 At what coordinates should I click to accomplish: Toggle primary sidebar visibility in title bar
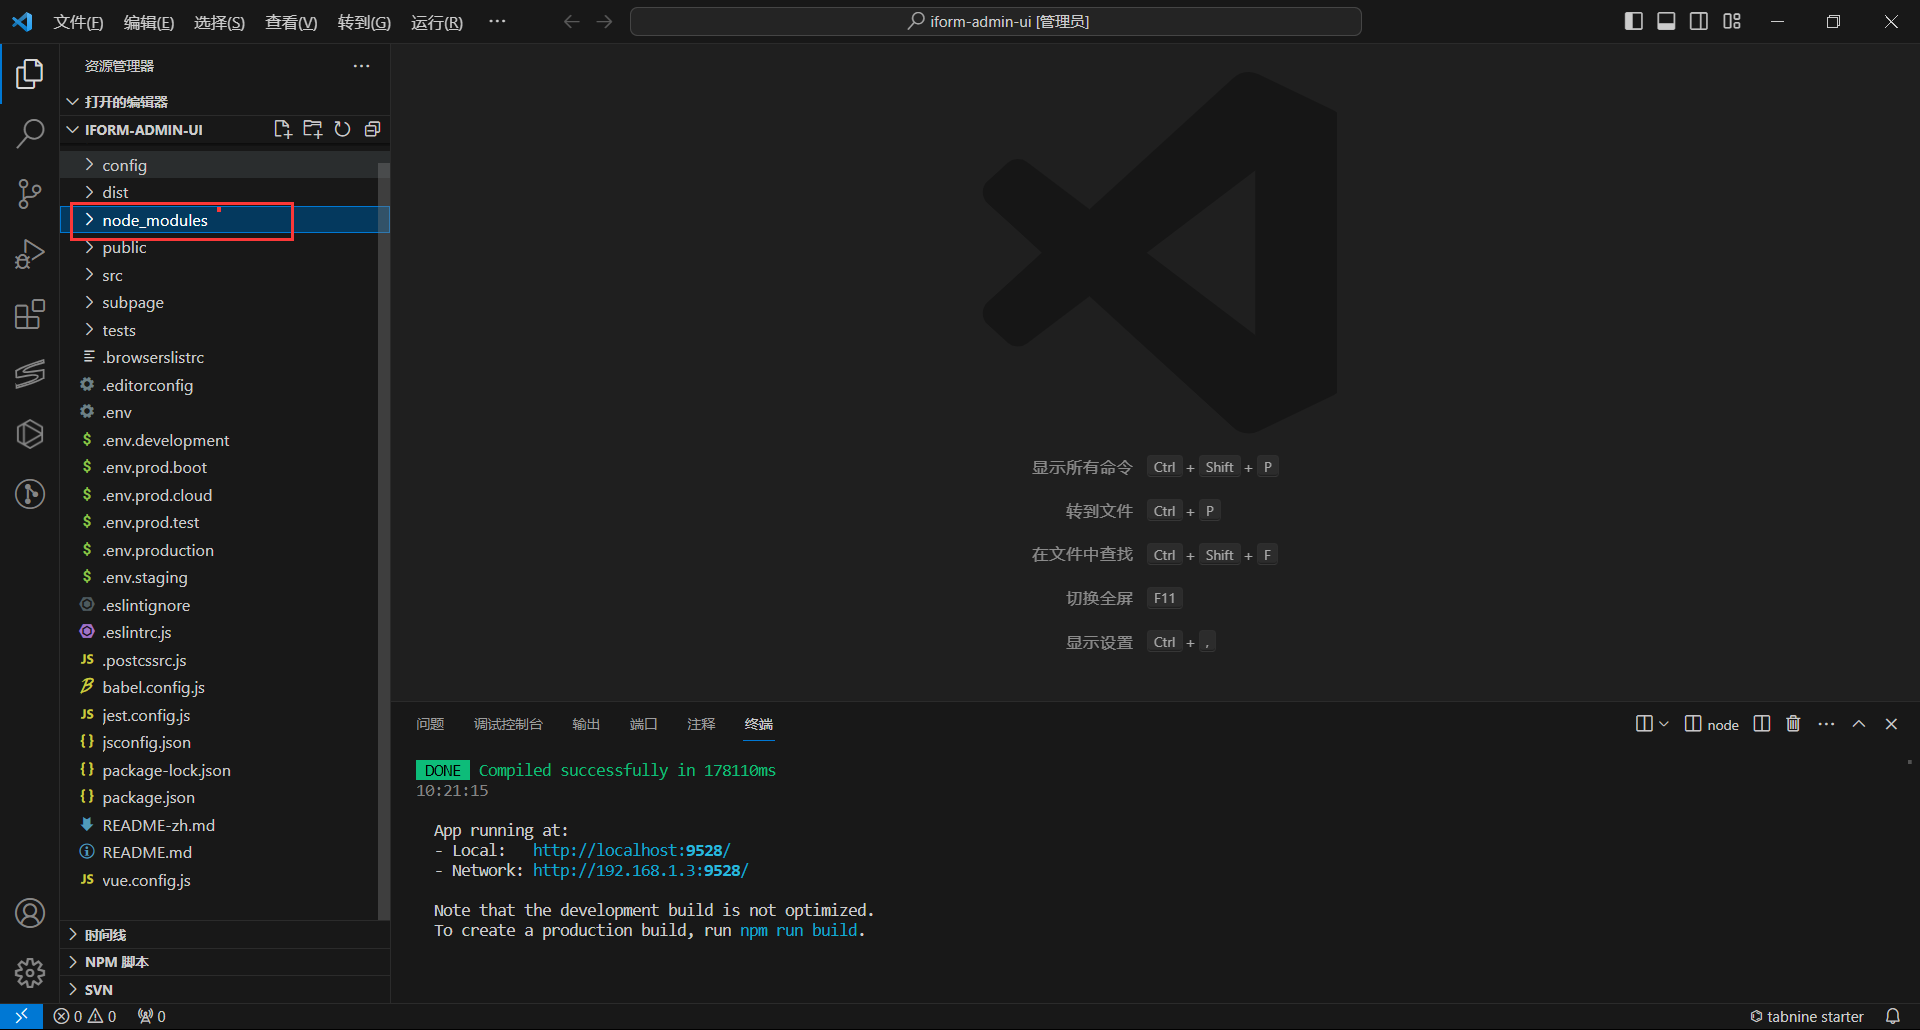(x=1633, y=21)
